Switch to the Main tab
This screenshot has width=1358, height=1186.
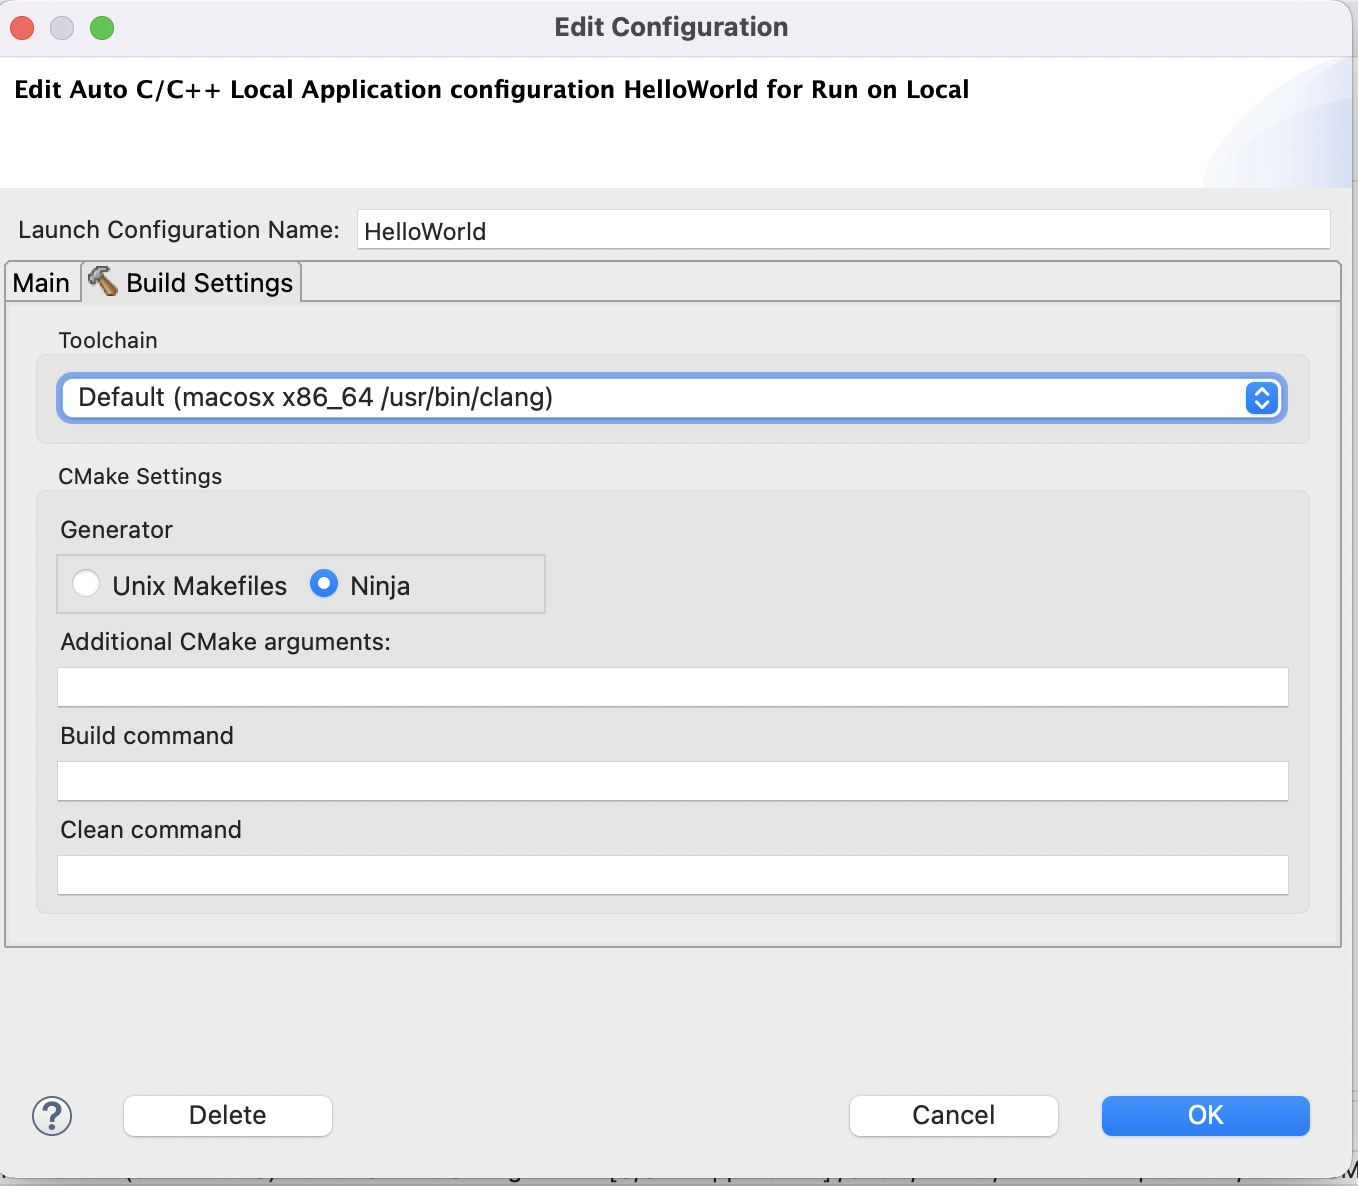pos(41,283)
